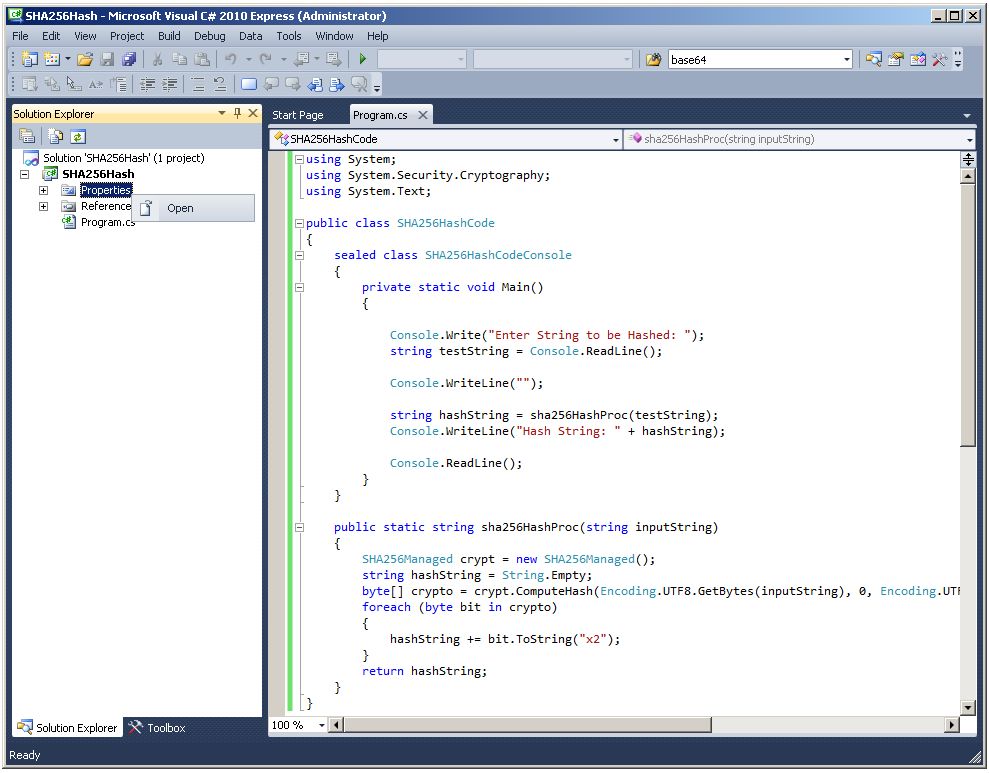989x773 pixels.
Task: Switch to the Start Page tab
Action: coord(298,115)
